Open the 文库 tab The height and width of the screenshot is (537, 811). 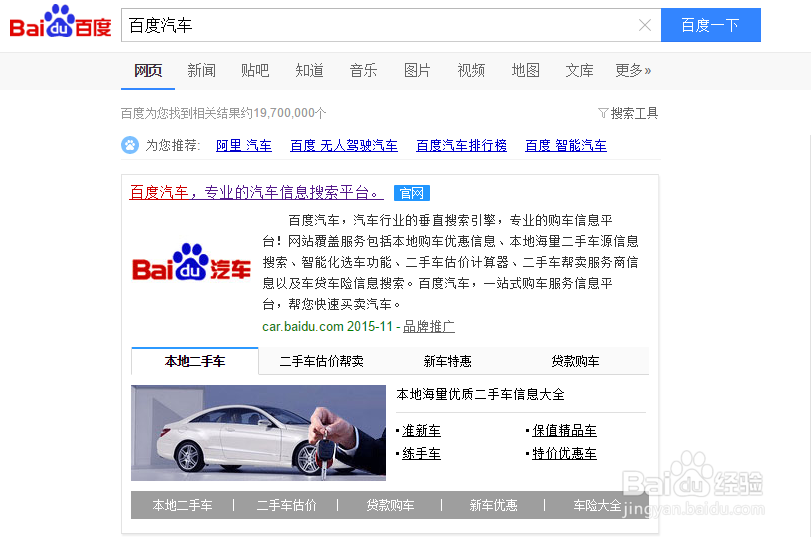pyautogui.click(x=579, y=70)
